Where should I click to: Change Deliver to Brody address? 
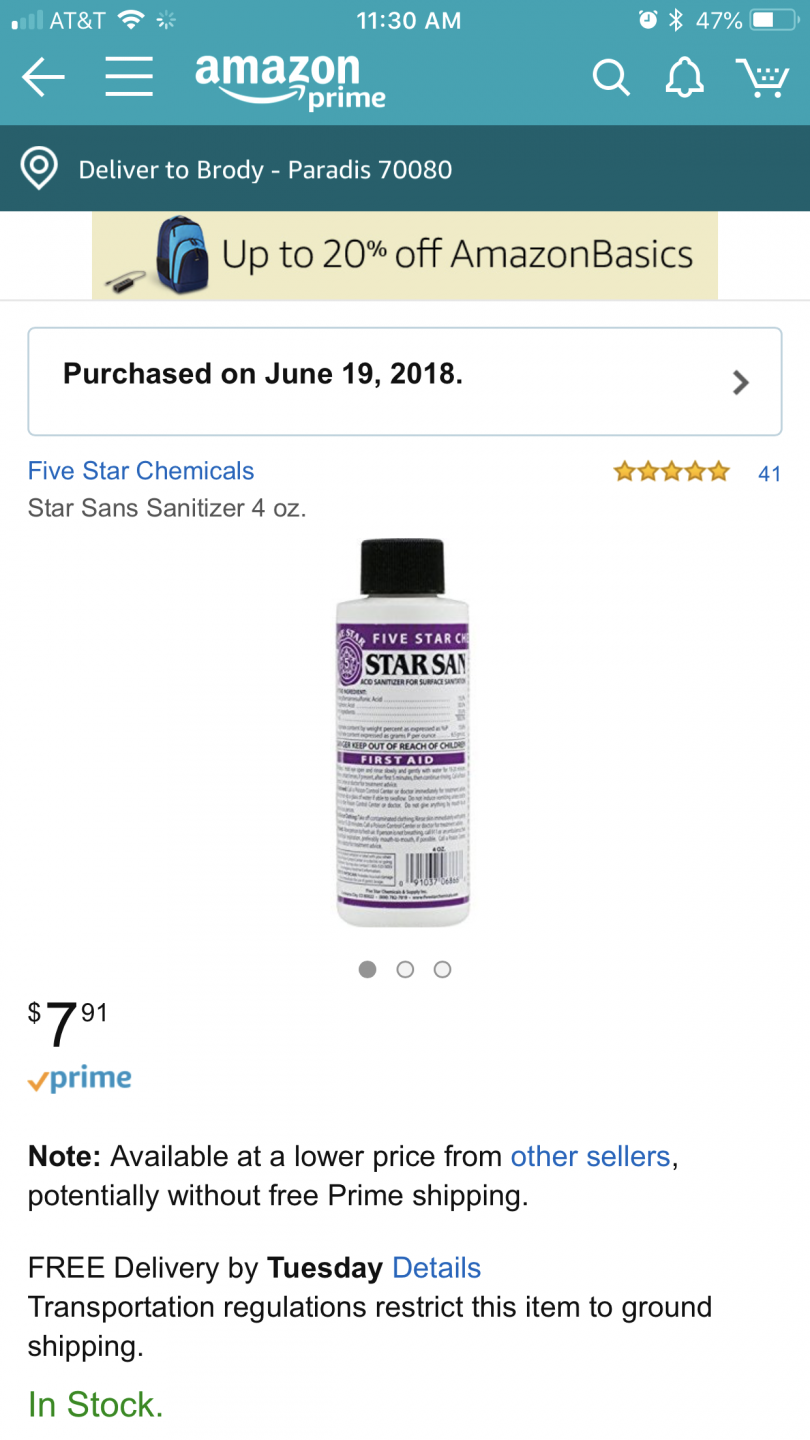(x=265, y=169)
